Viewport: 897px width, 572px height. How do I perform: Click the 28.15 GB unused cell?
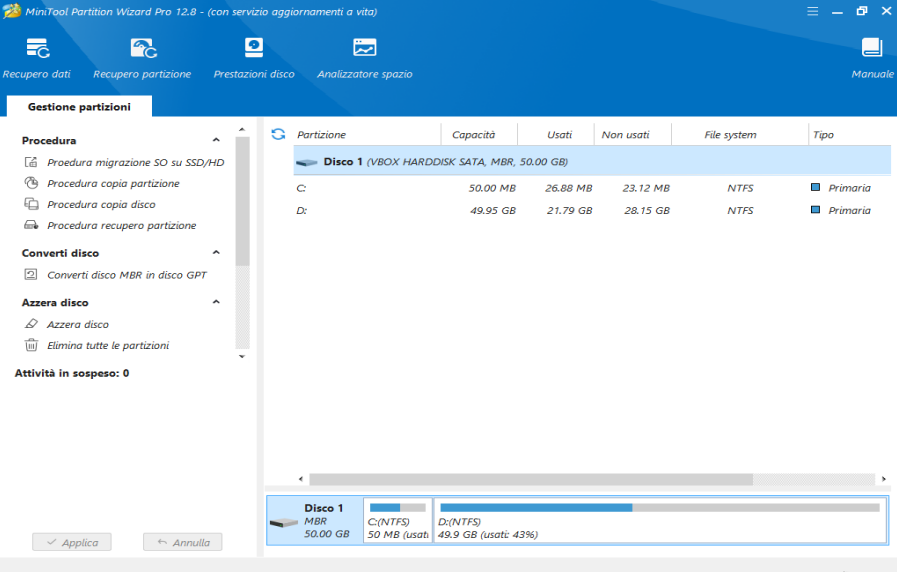[x=647, y=210]
